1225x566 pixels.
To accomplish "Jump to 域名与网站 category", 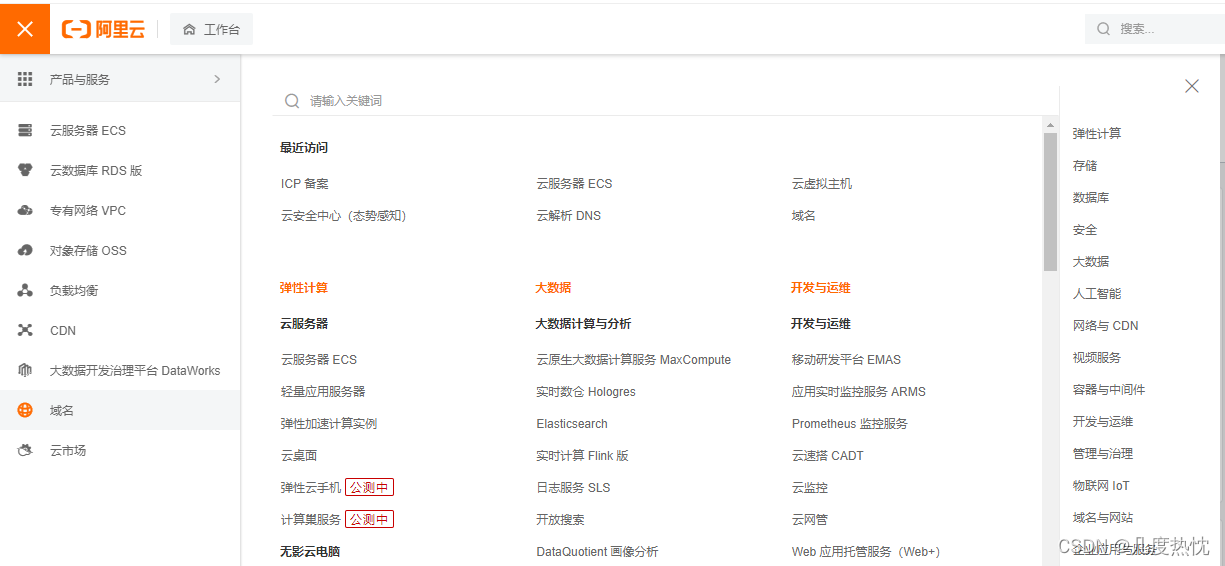I will coord(1103,518).
